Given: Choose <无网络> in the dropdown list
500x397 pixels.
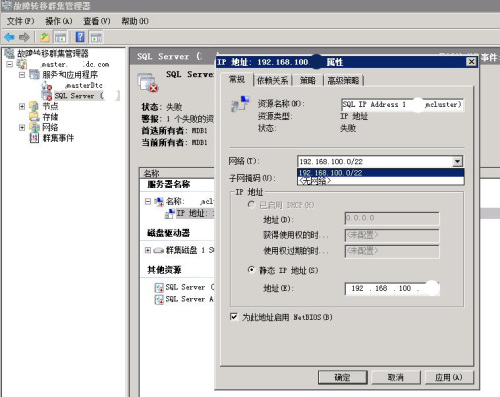Looking at the screenshot, I should 380,181.
